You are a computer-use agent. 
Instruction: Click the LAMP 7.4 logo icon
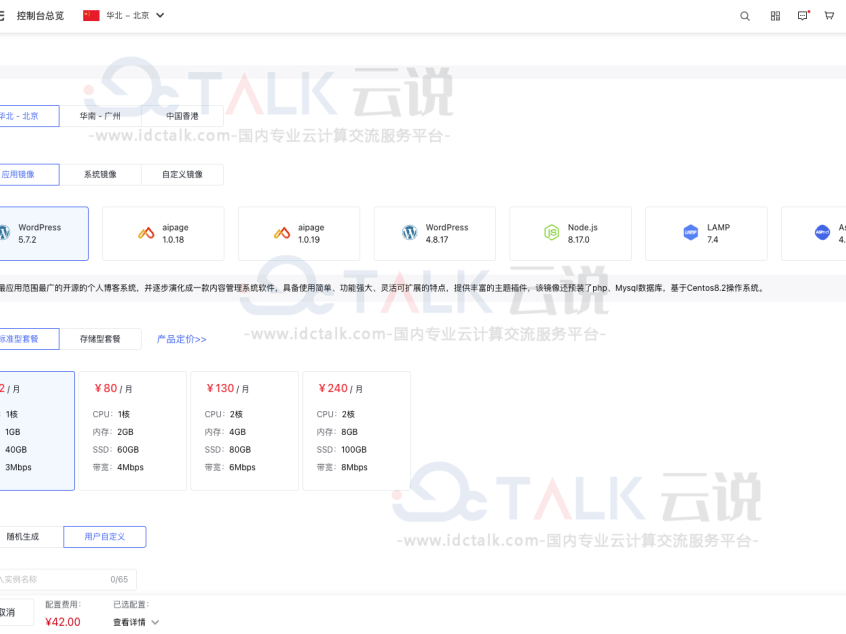[x=691, y=233]
